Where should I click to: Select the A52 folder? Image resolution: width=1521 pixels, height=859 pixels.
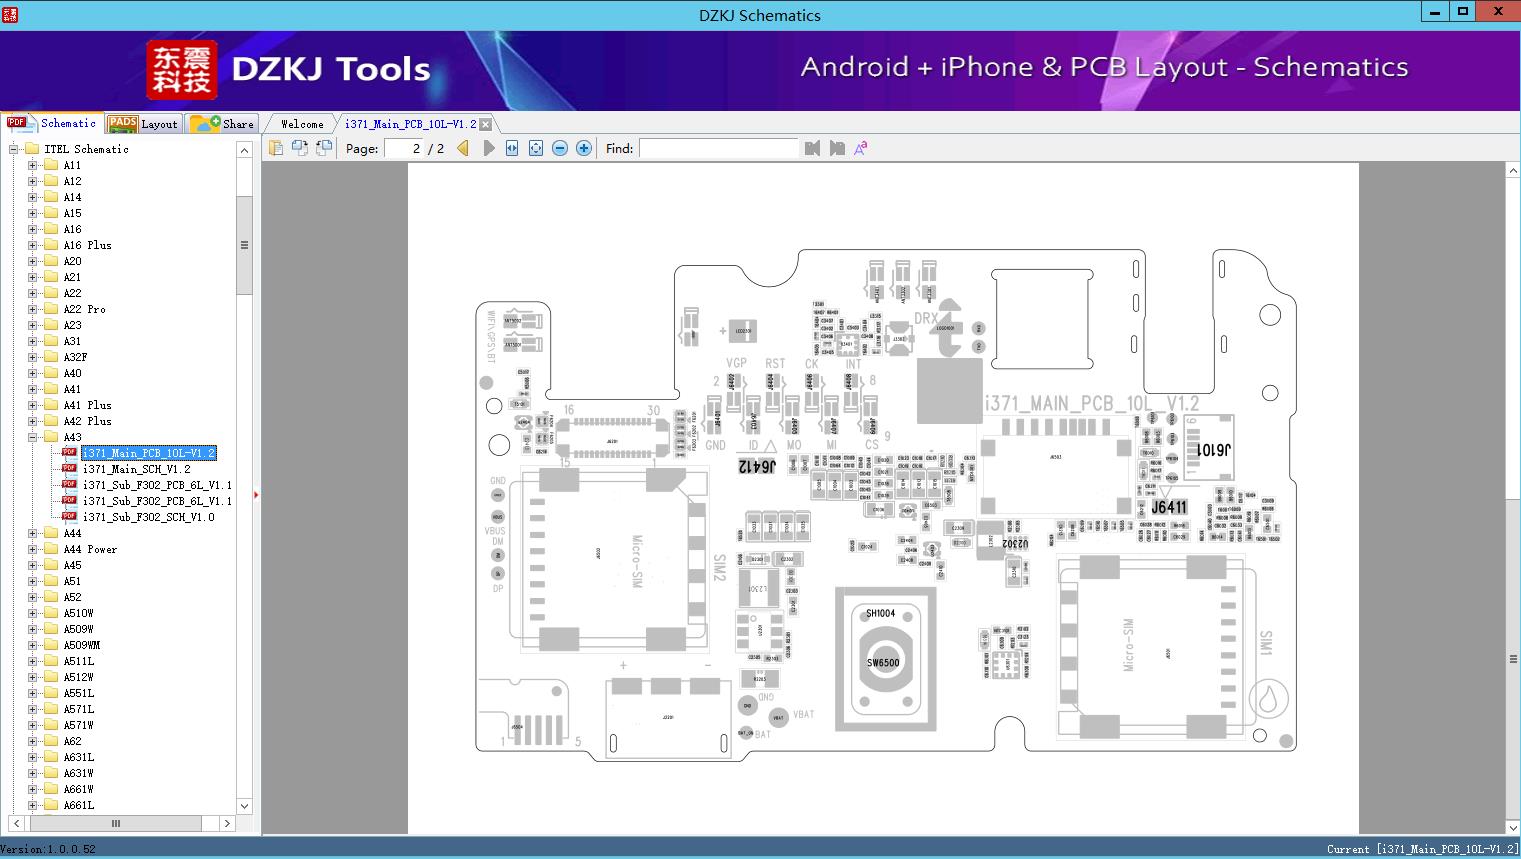72,597
